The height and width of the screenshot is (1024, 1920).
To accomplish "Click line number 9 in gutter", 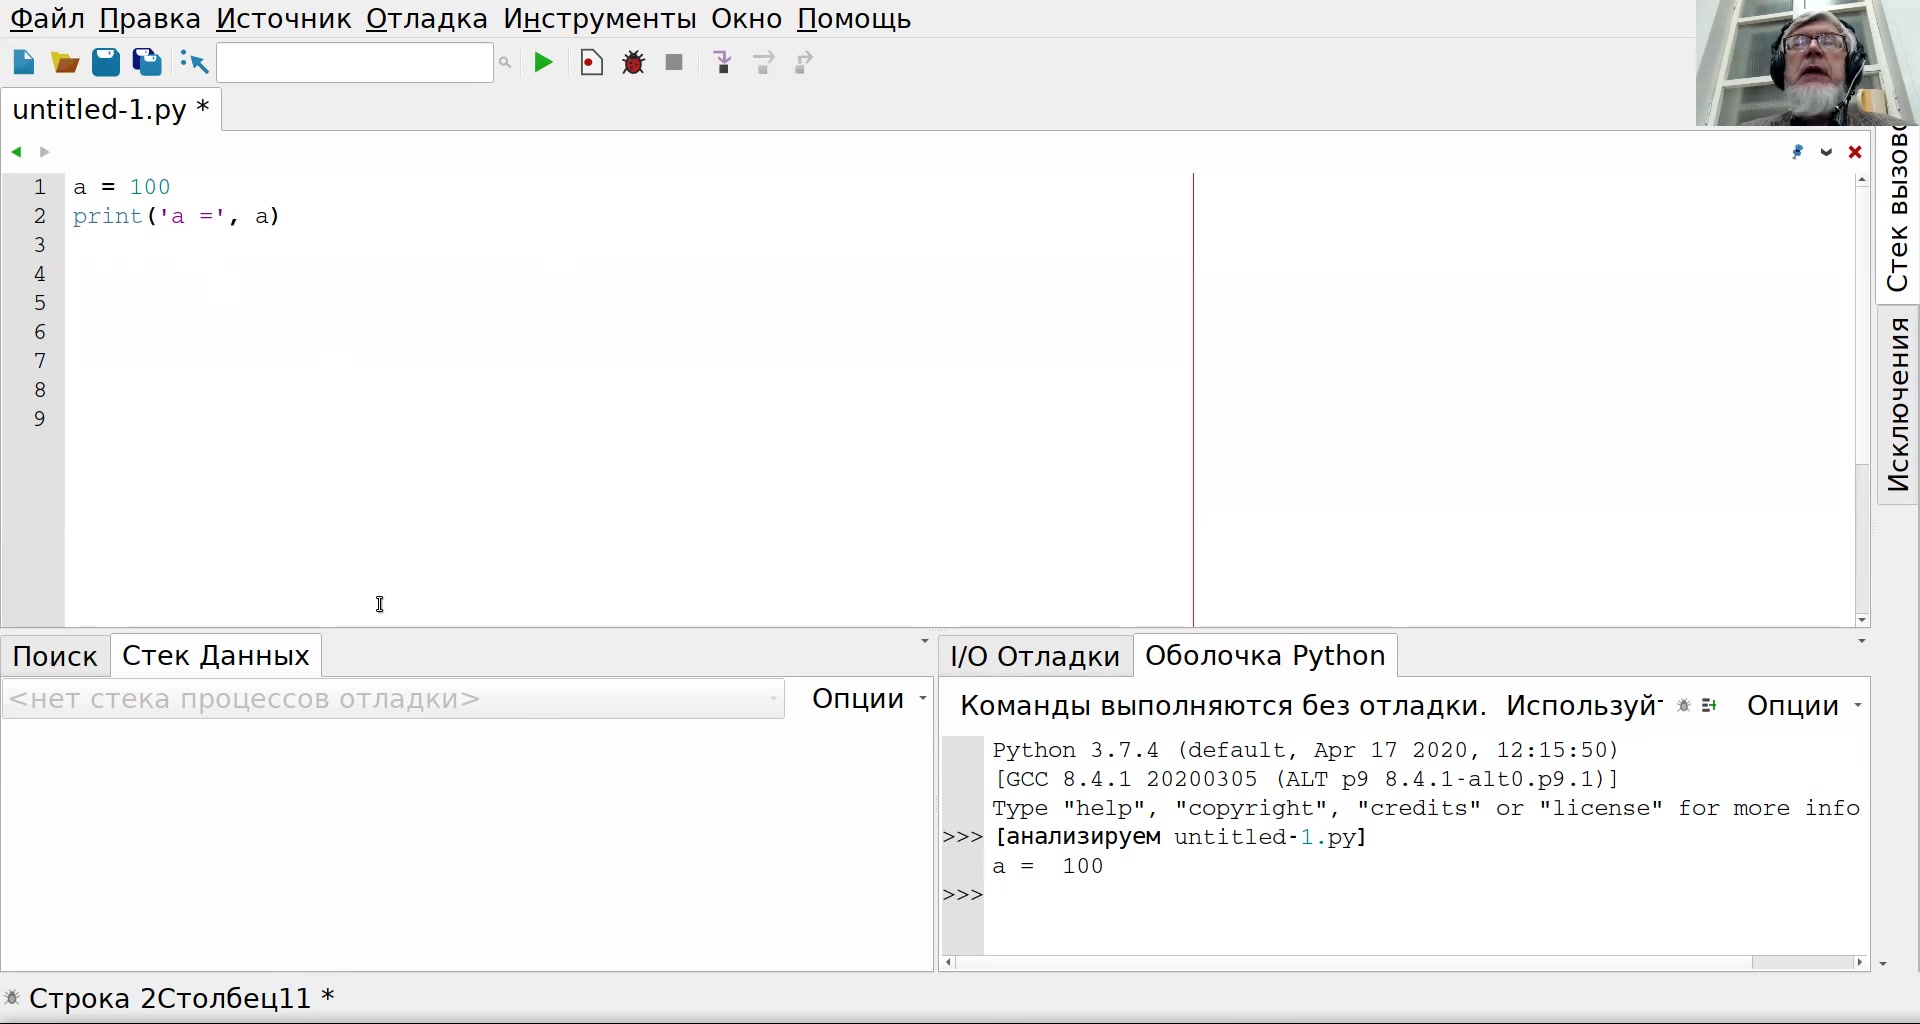I will tap(40, 419).
